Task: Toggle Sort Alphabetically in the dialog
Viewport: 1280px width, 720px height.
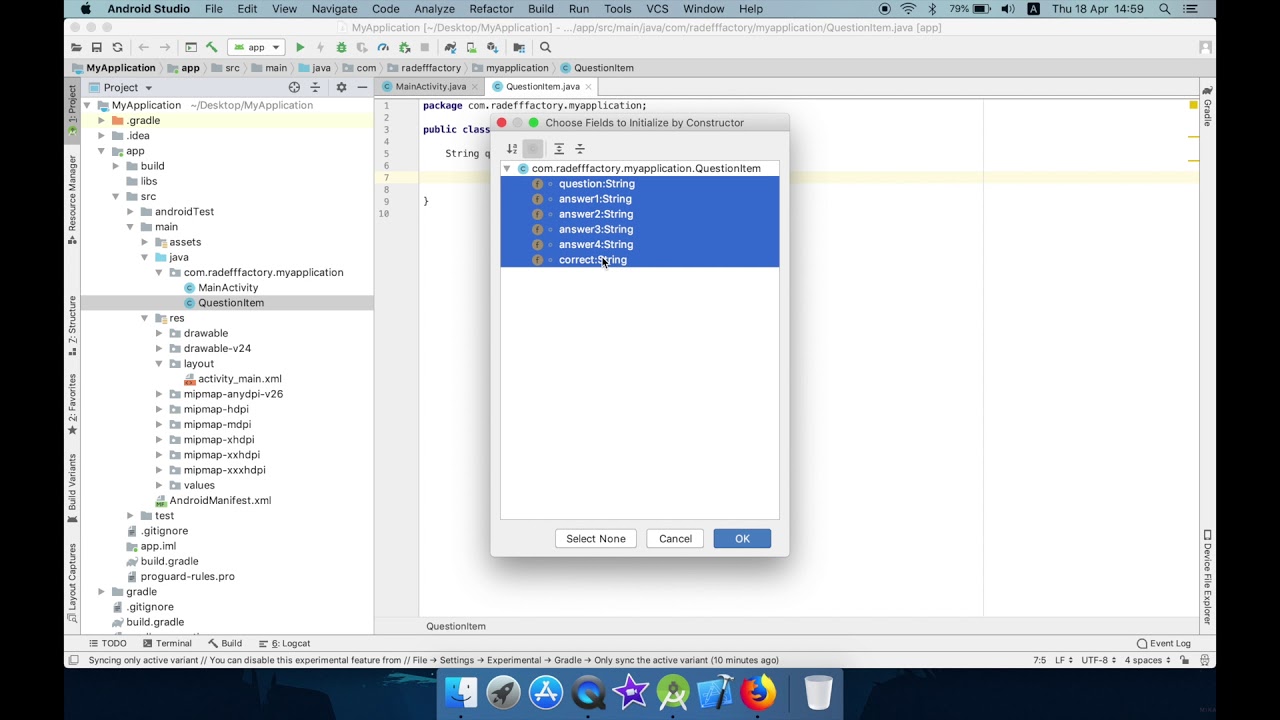Action: (512, 149)
